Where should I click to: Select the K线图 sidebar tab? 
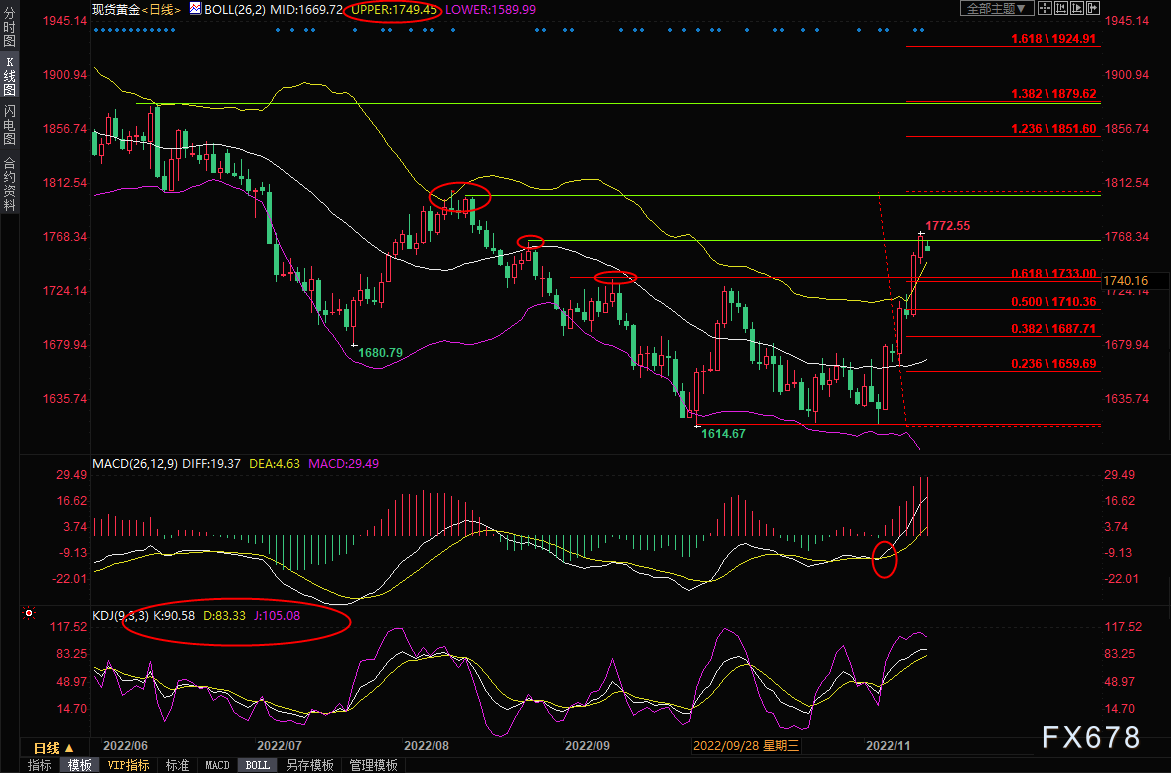tap(9, 76)
